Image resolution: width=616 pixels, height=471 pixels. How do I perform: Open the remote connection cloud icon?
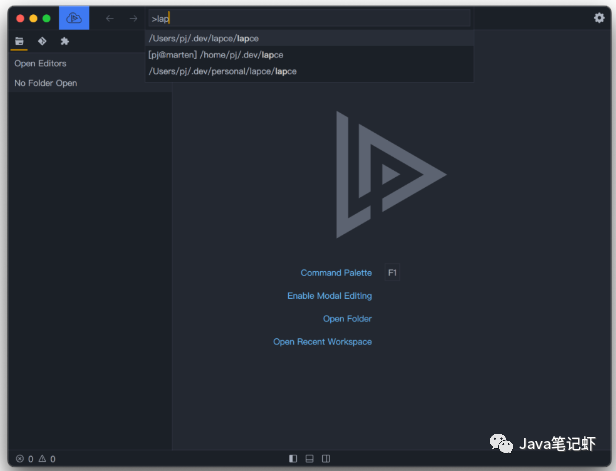[74, 18]
